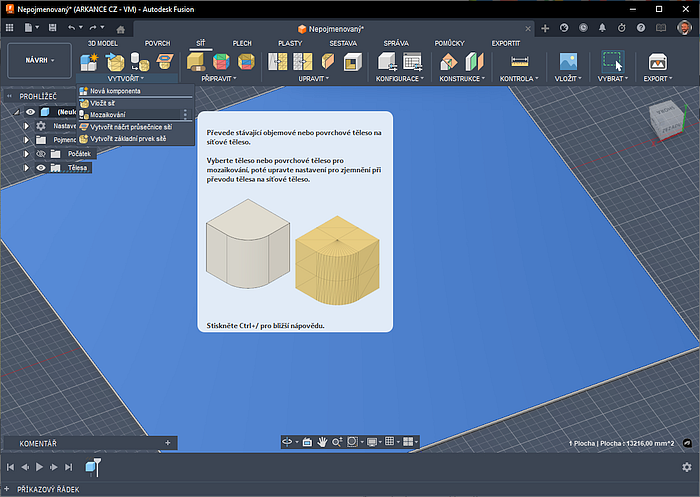Open the EXPORT dropdown menu

coord(657,78)
